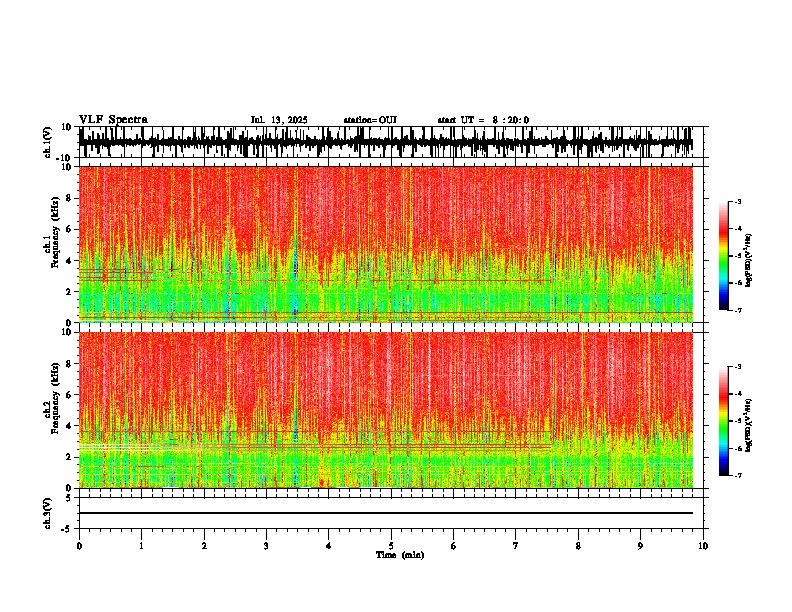The image size is (792, 612).
Task: Click the ch.2 color scale log(PSD) units label
Action: click(x=749, y=426)
